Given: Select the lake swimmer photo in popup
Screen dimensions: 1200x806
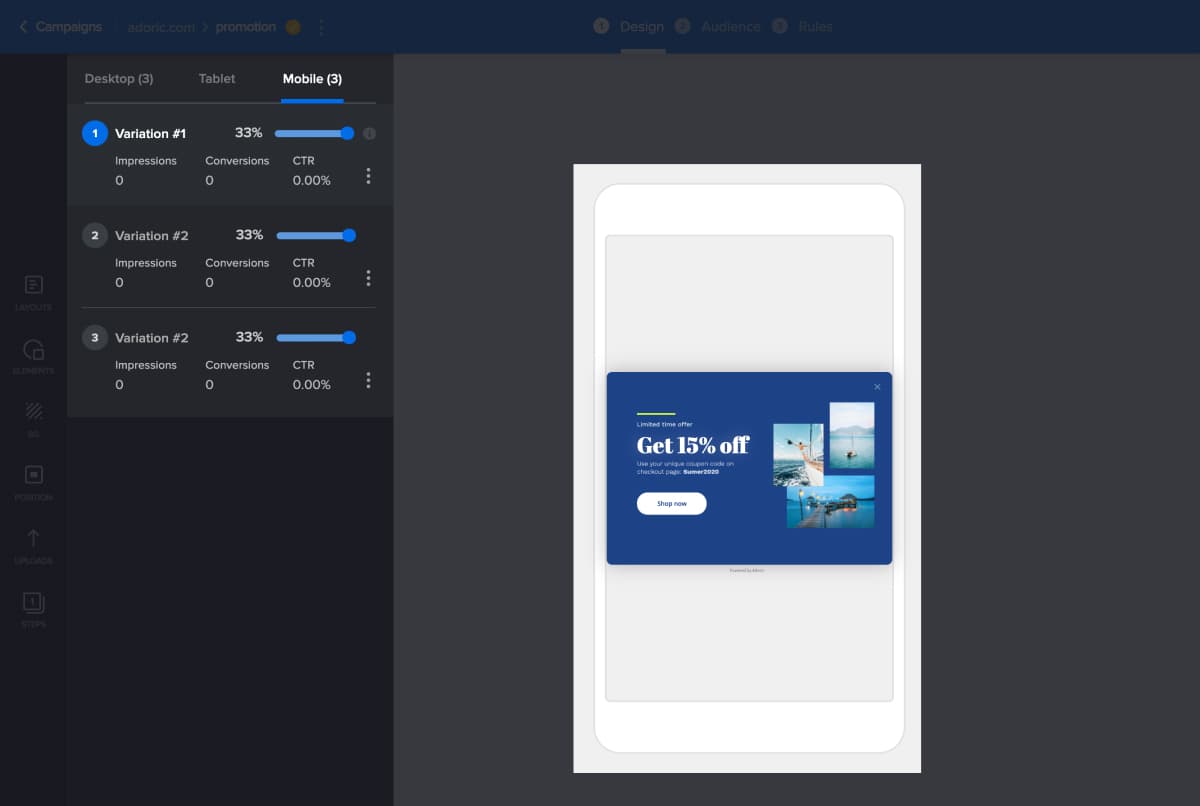Looking at the screenshot, I should tap(852, 435).
